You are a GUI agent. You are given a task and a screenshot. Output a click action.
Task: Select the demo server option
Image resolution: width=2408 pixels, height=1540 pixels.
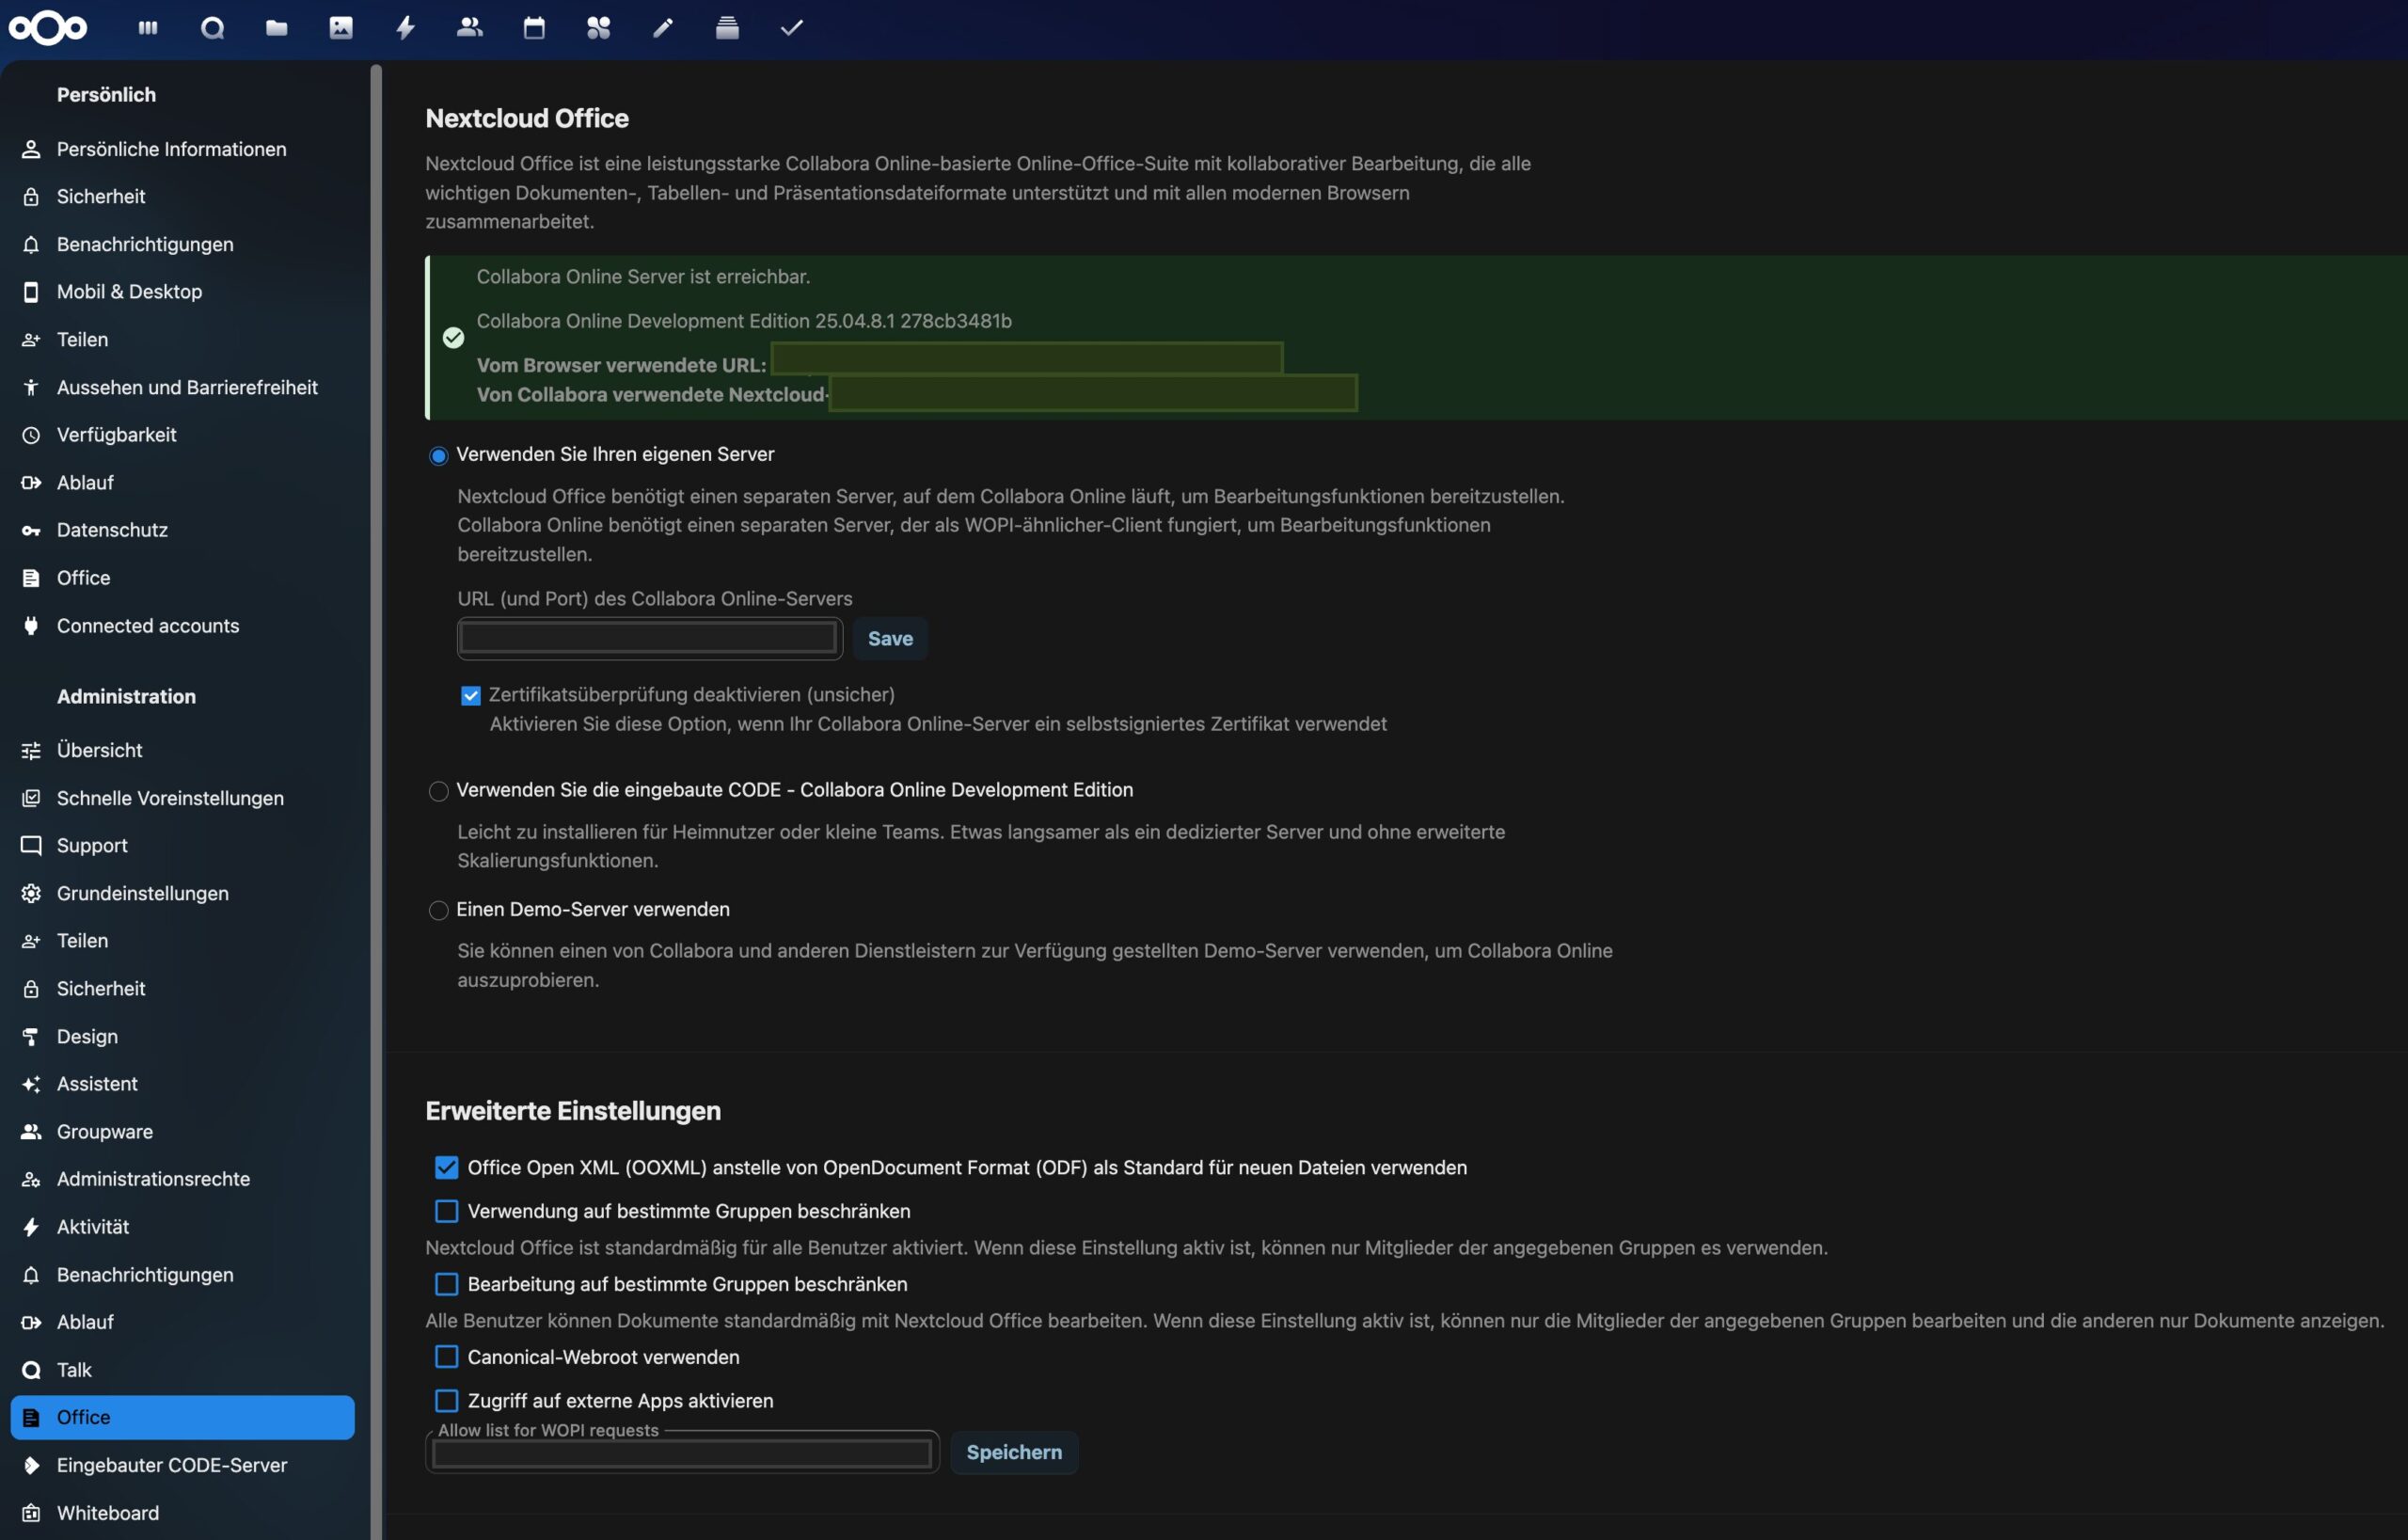point(438,909)
